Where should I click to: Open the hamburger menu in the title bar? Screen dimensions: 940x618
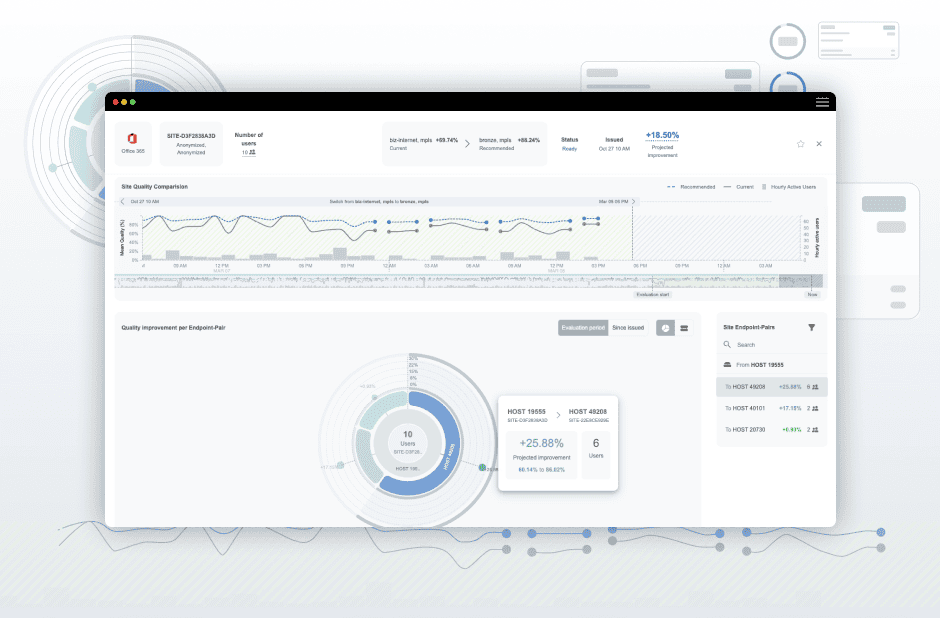(822, 102)
